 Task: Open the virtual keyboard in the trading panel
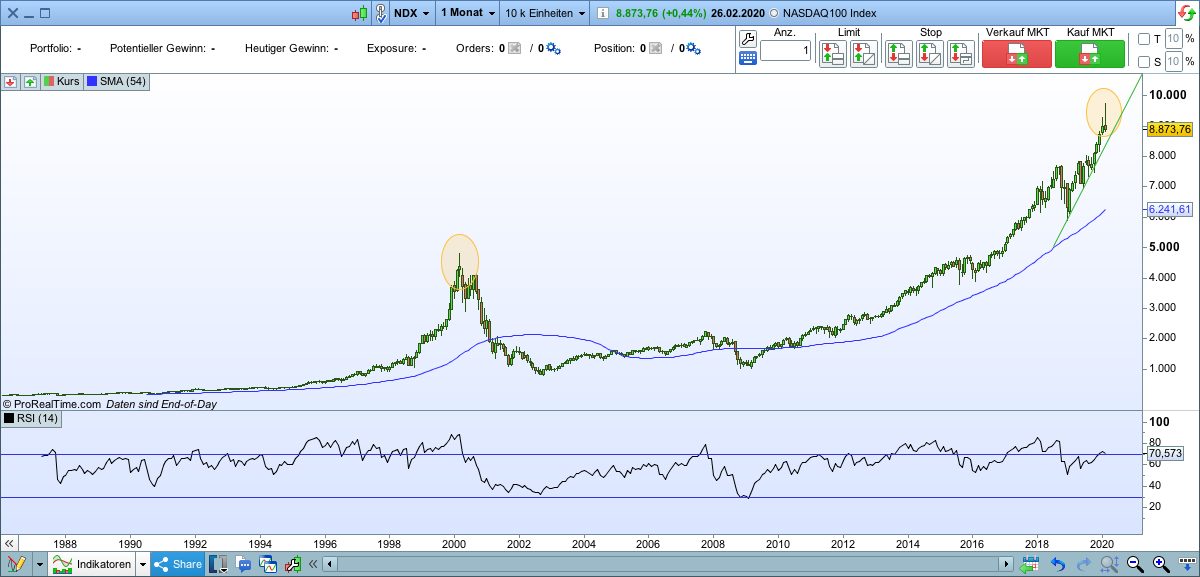click(x=746, y=58)
